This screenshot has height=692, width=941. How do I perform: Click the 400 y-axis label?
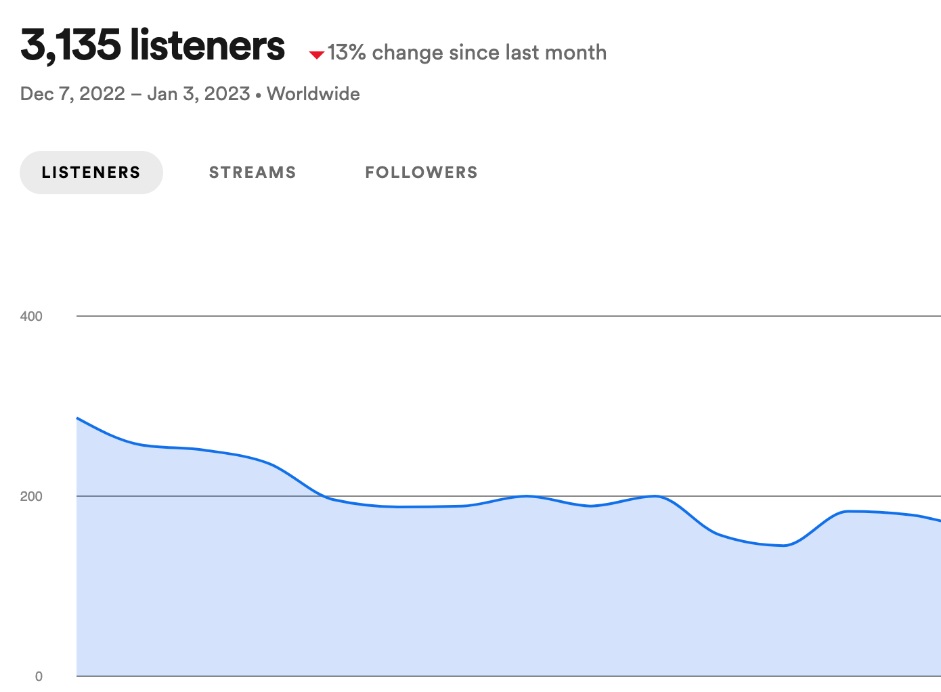pos(32,316)
